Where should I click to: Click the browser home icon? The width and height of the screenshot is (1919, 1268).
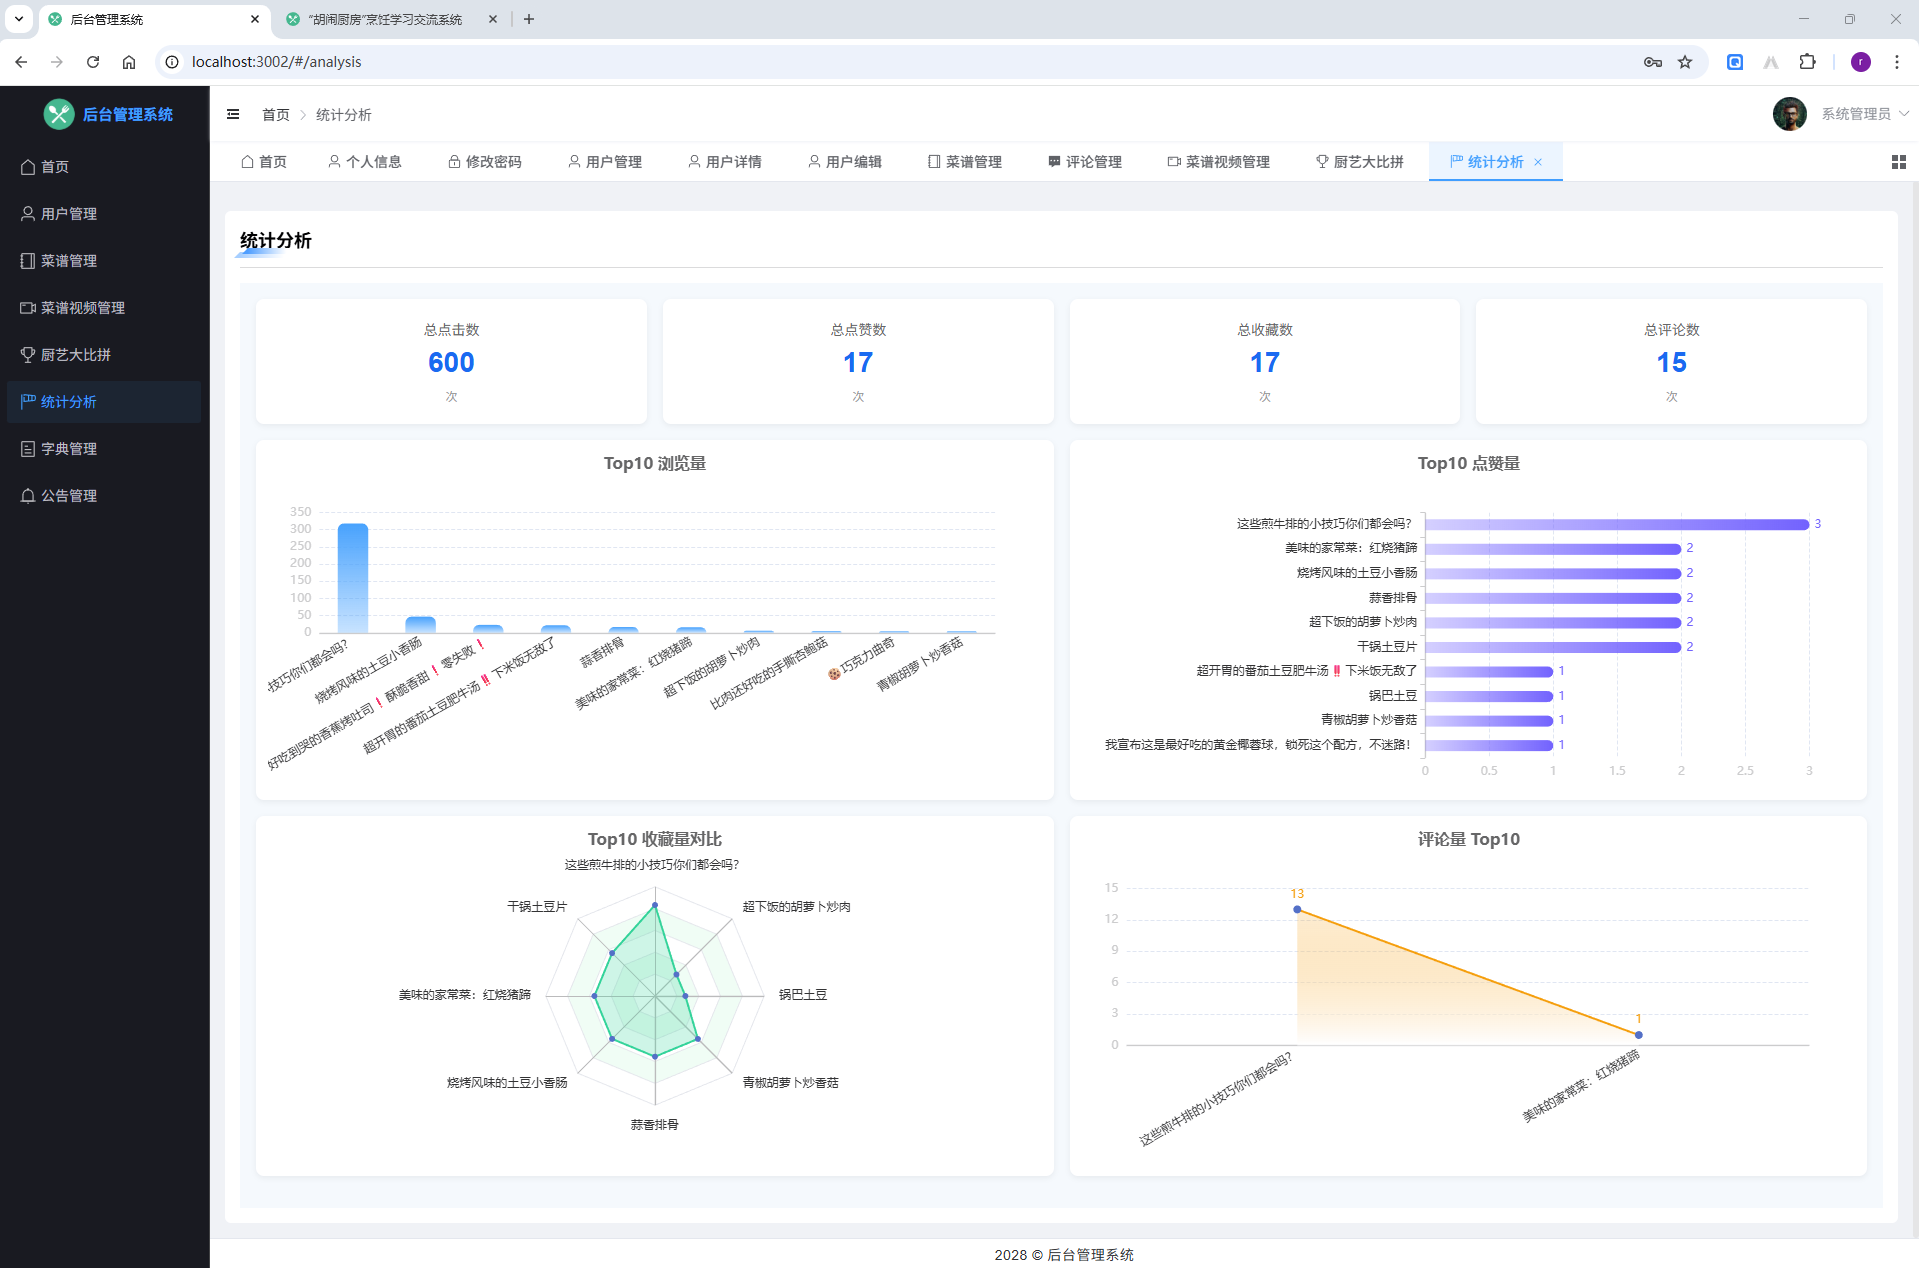tap(129, 62)
